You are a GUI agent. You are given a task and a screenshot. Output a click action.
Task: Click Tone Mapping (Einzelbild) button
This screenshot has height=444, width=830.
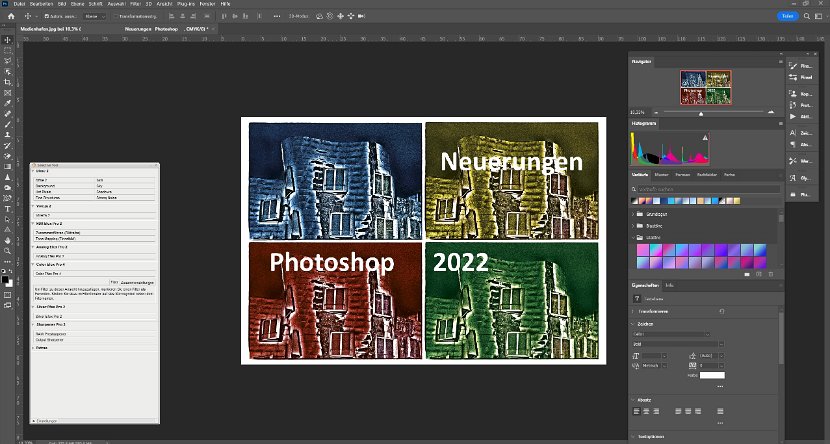click(x=95, y=238)
